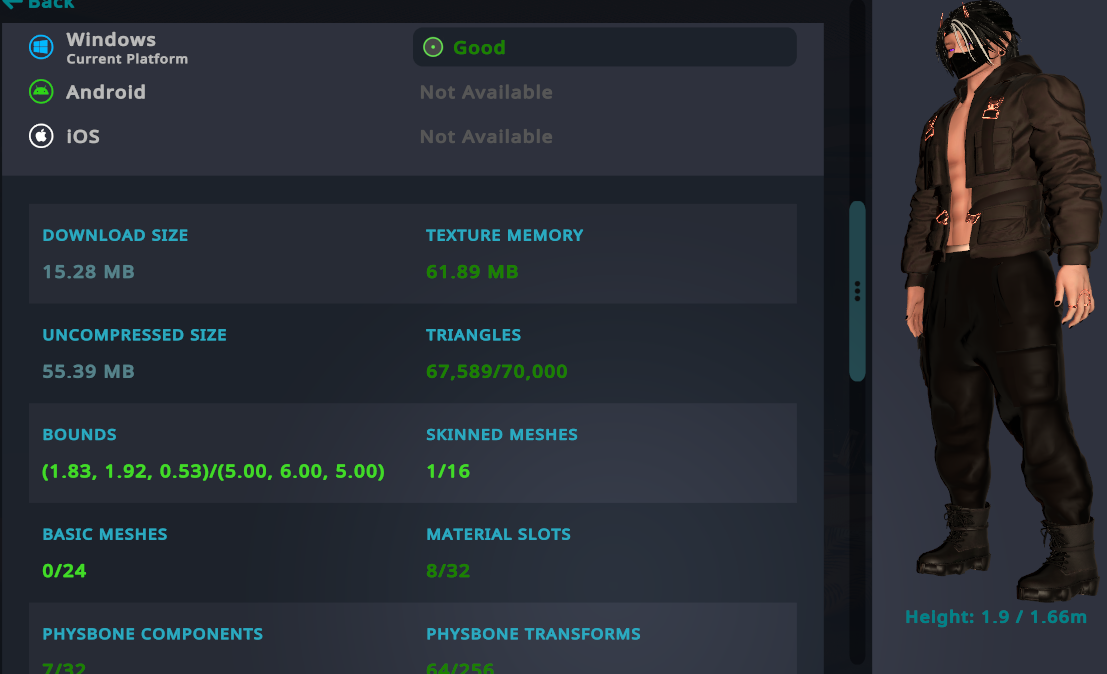The width and height of the screenshot is (1107, 674).
Task: Click the PhysBone Components heading
Action: (x=152, y=634)
